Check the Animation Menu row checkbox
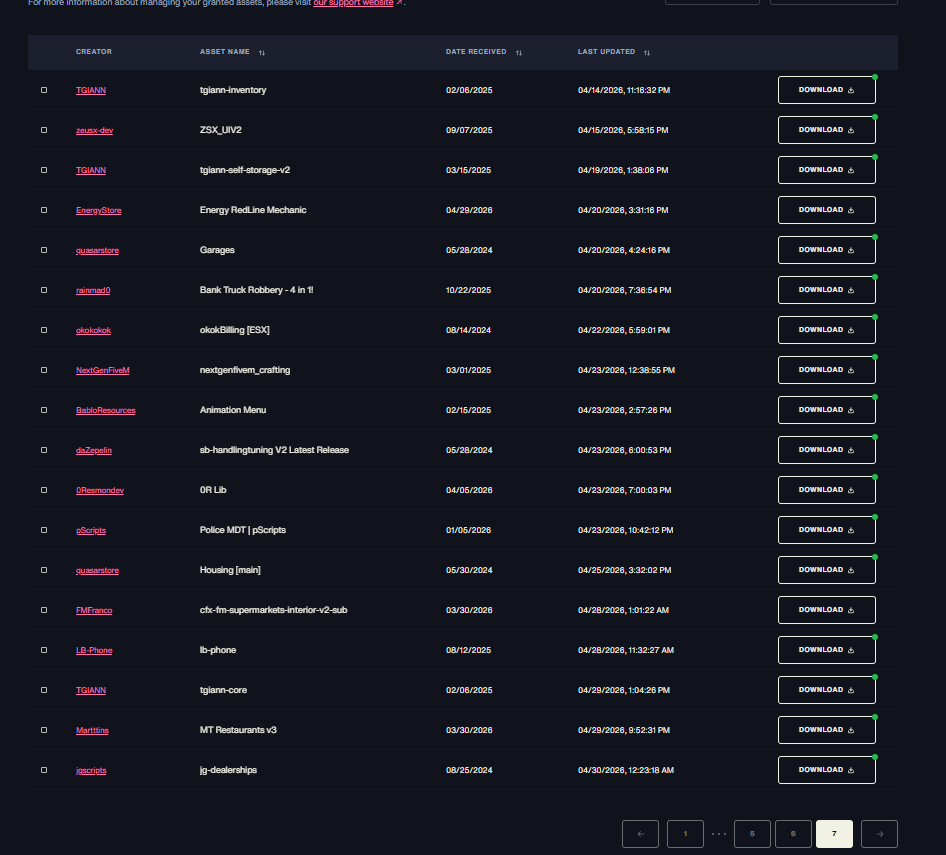Screen dimensions: 946x855 coord(44,410)
